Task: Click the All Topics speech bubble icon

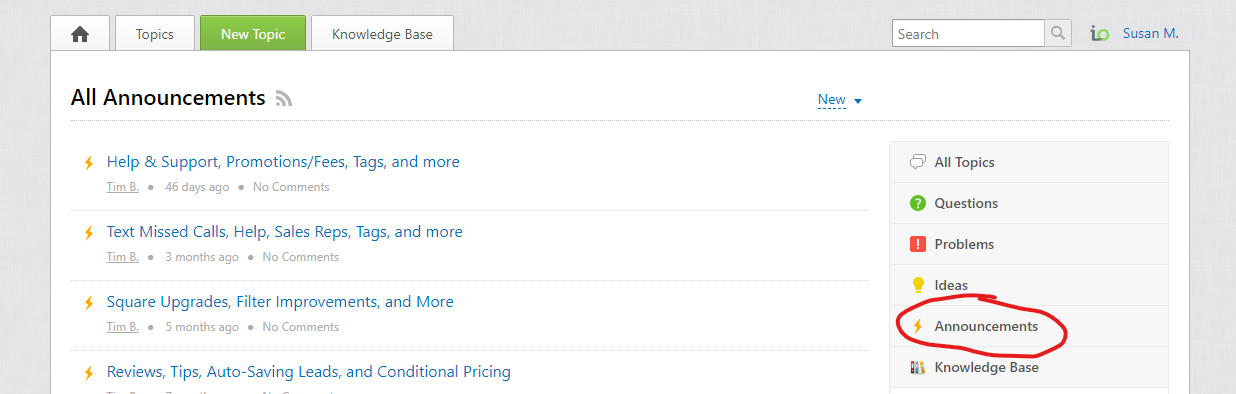Action: click(917, 162)
